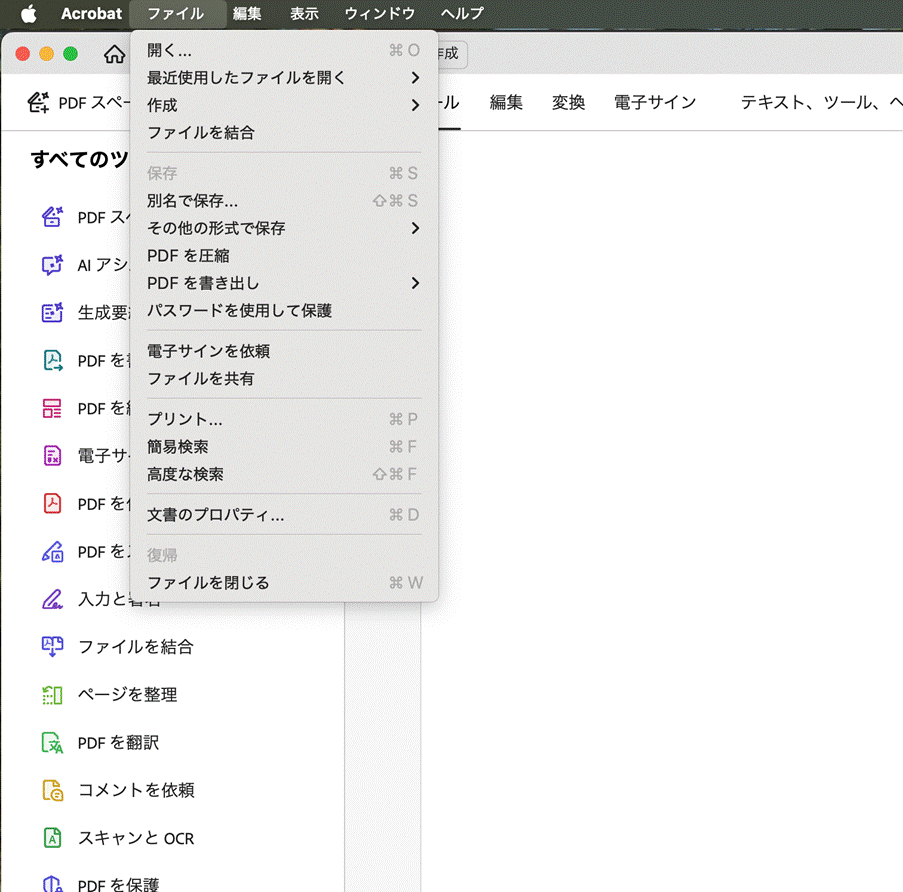Choose 開く... from the File menu
The image size is (903, 892).
click(284, 50)
